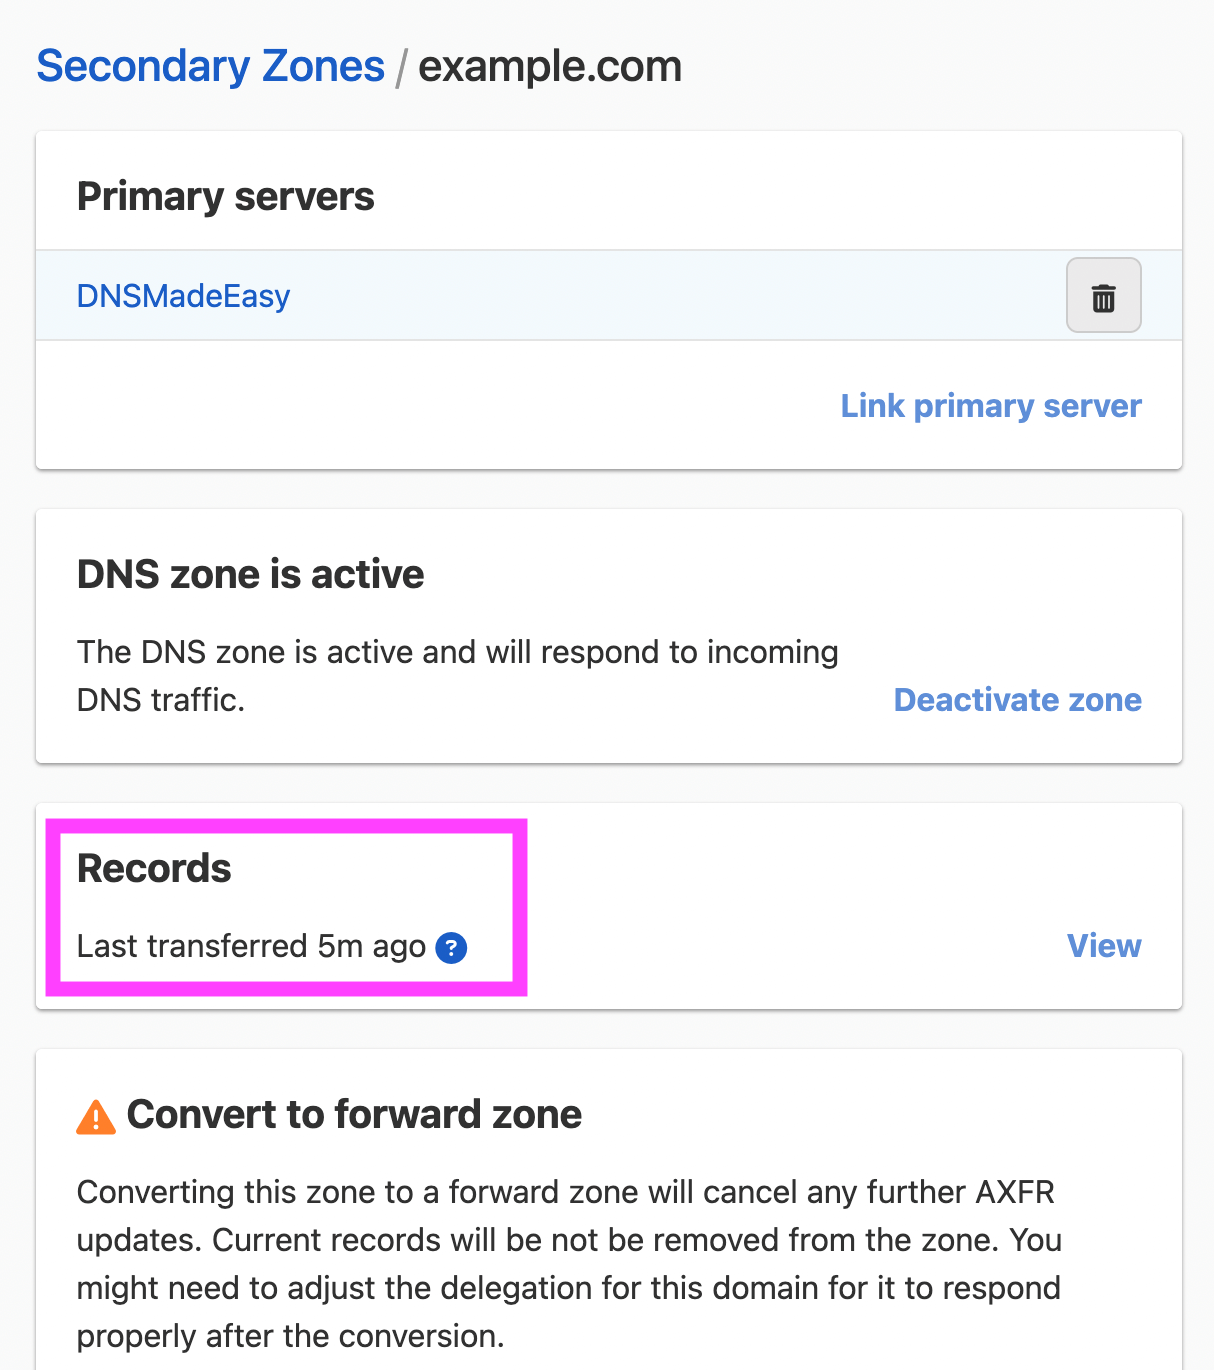The width and height of the screenshot is (1214, 1370).
Task: Click the warning icon beside Convert to forward zone
Action: point(96,1114)
